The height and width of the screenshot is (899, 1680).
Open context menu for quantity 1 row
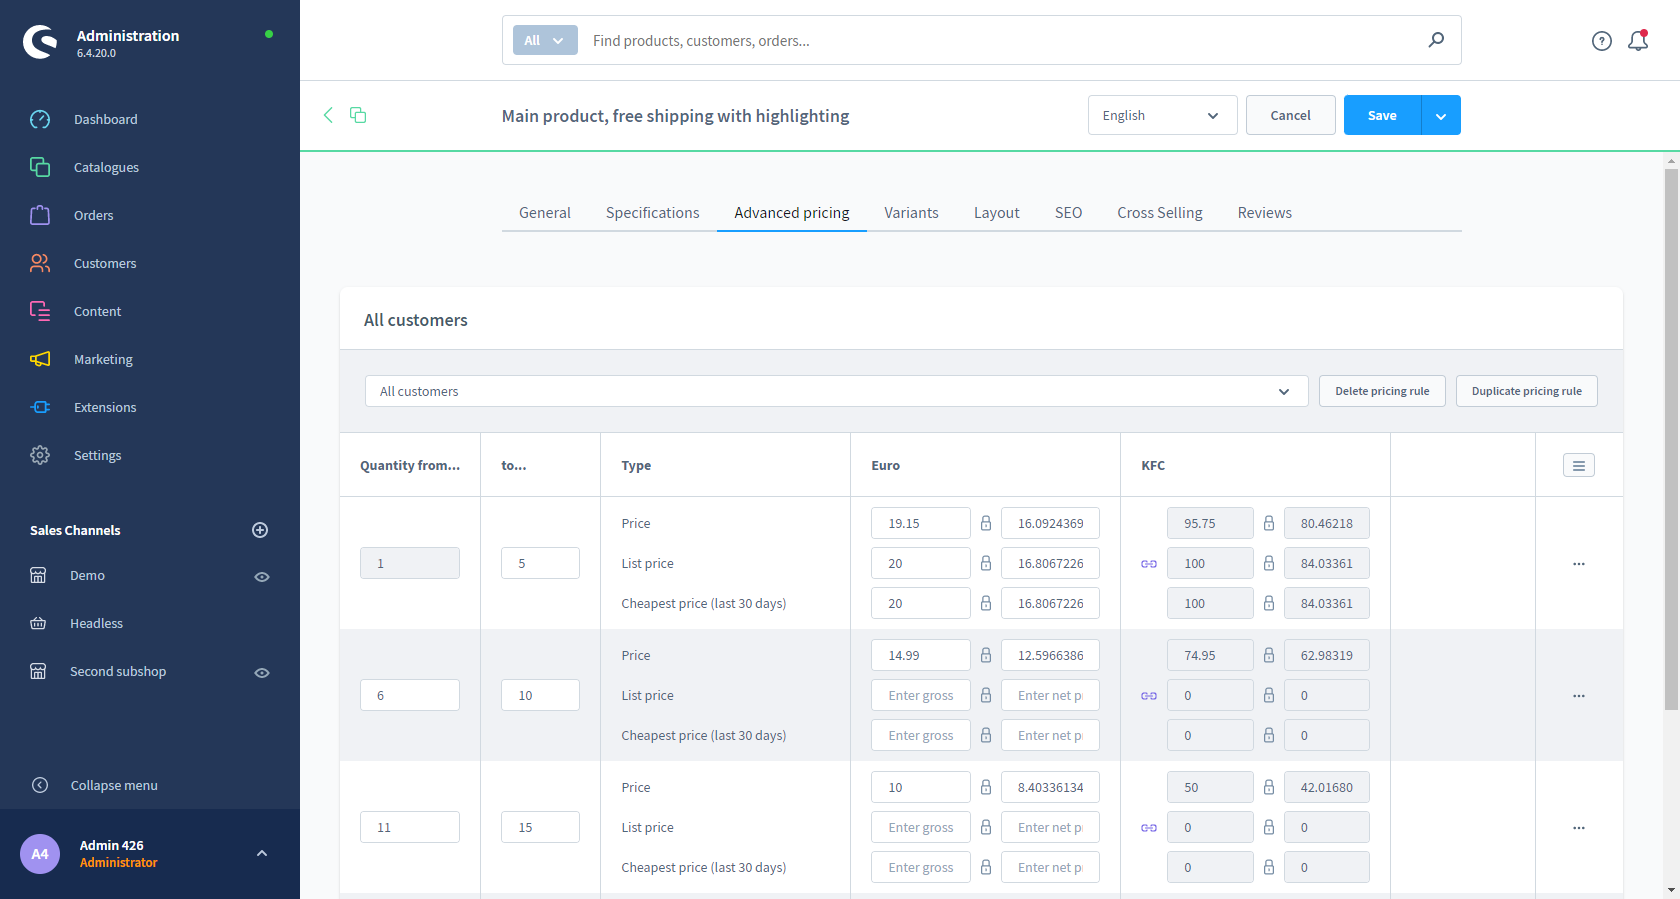tap(1579, 564)
